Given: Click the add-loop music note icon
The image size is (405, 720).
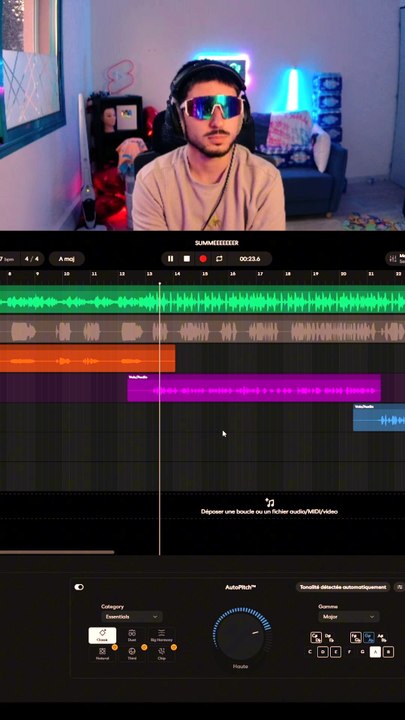Looking at the screenshot, I should pos(270,502).
